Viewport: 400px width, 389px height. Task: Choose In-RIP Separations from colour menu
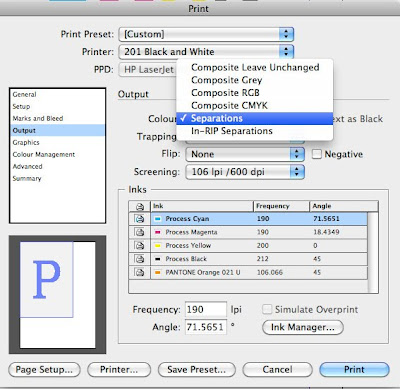point(255,131)
